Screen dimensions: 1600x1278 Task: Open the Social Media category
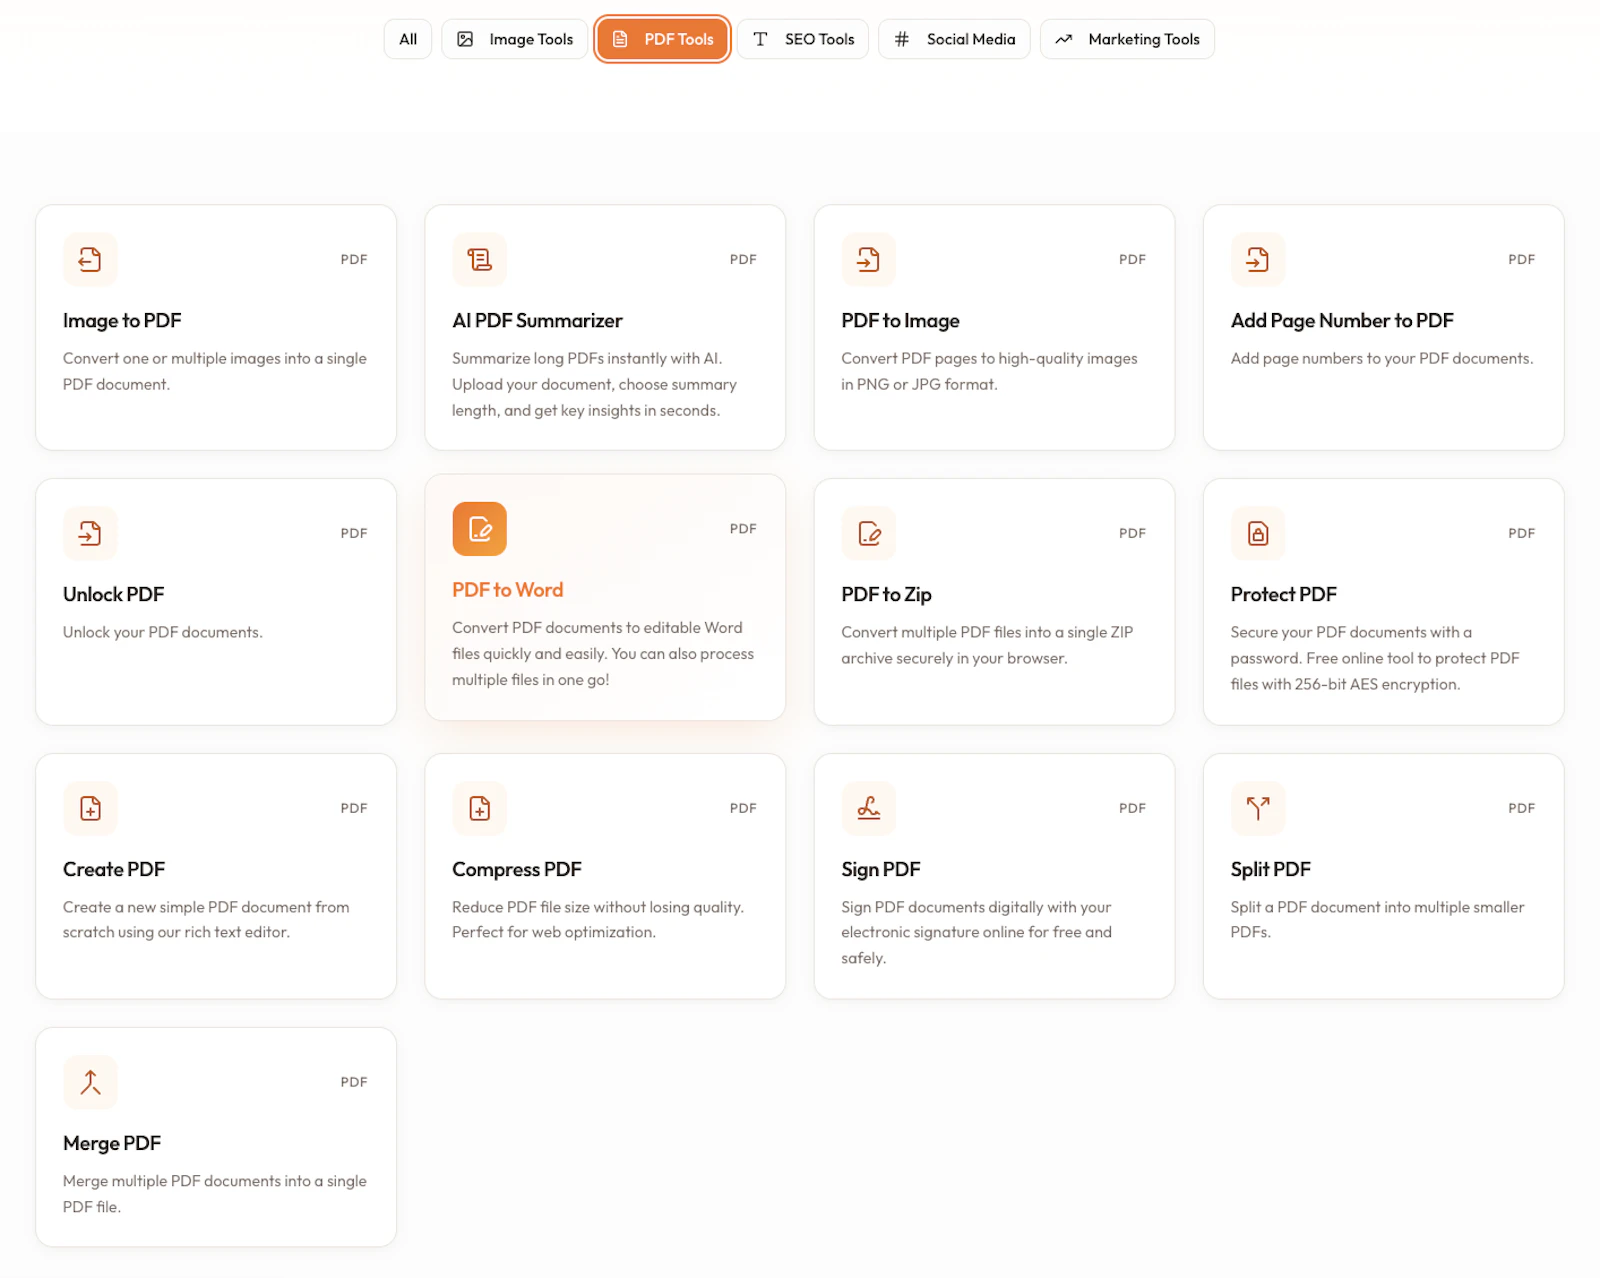point(954,39)
